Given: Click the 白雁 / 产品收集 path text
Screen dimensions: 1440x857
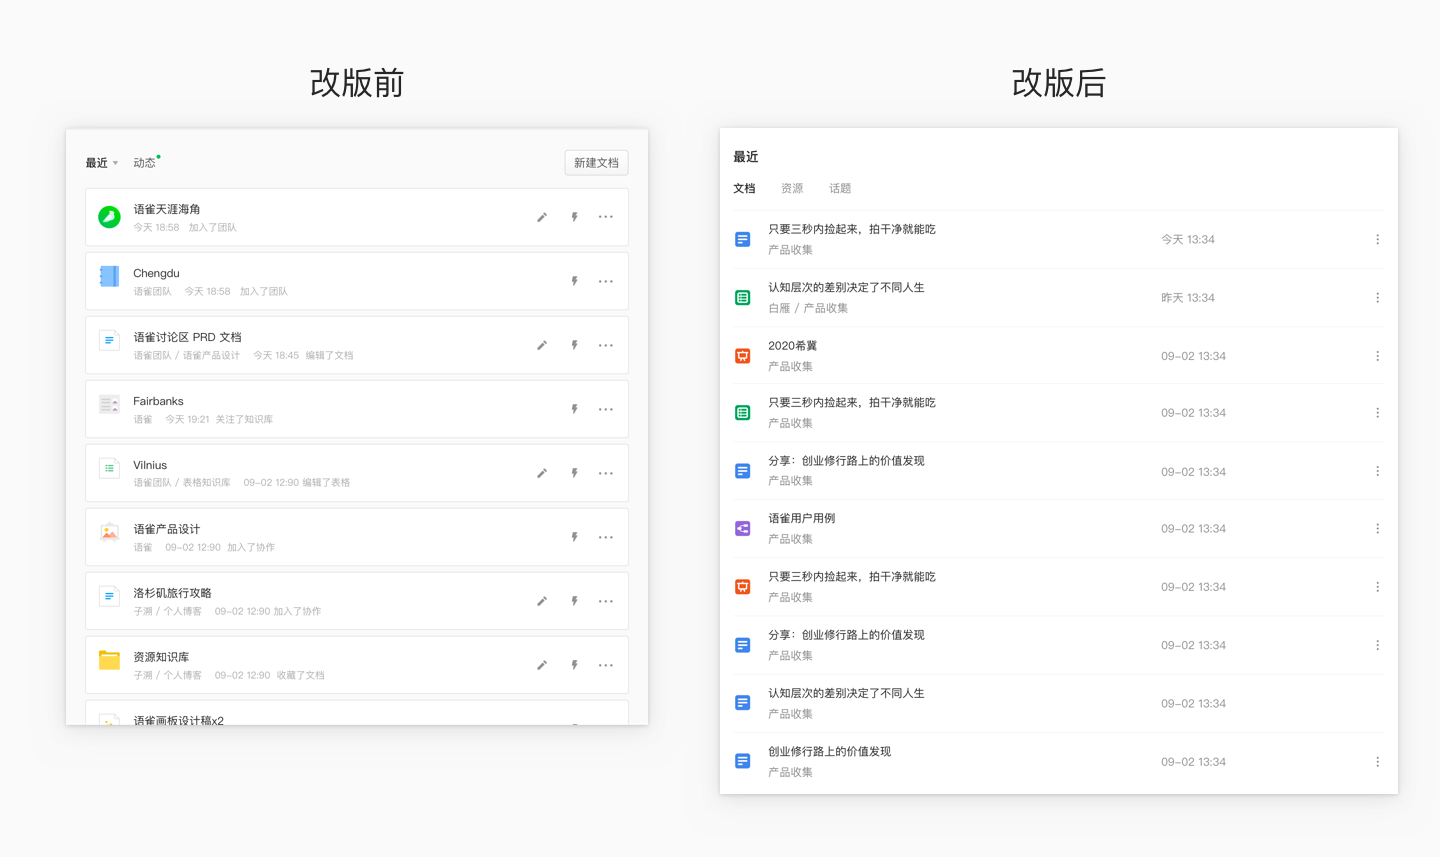Looking at the screenshot, I should tap(808, 308).
